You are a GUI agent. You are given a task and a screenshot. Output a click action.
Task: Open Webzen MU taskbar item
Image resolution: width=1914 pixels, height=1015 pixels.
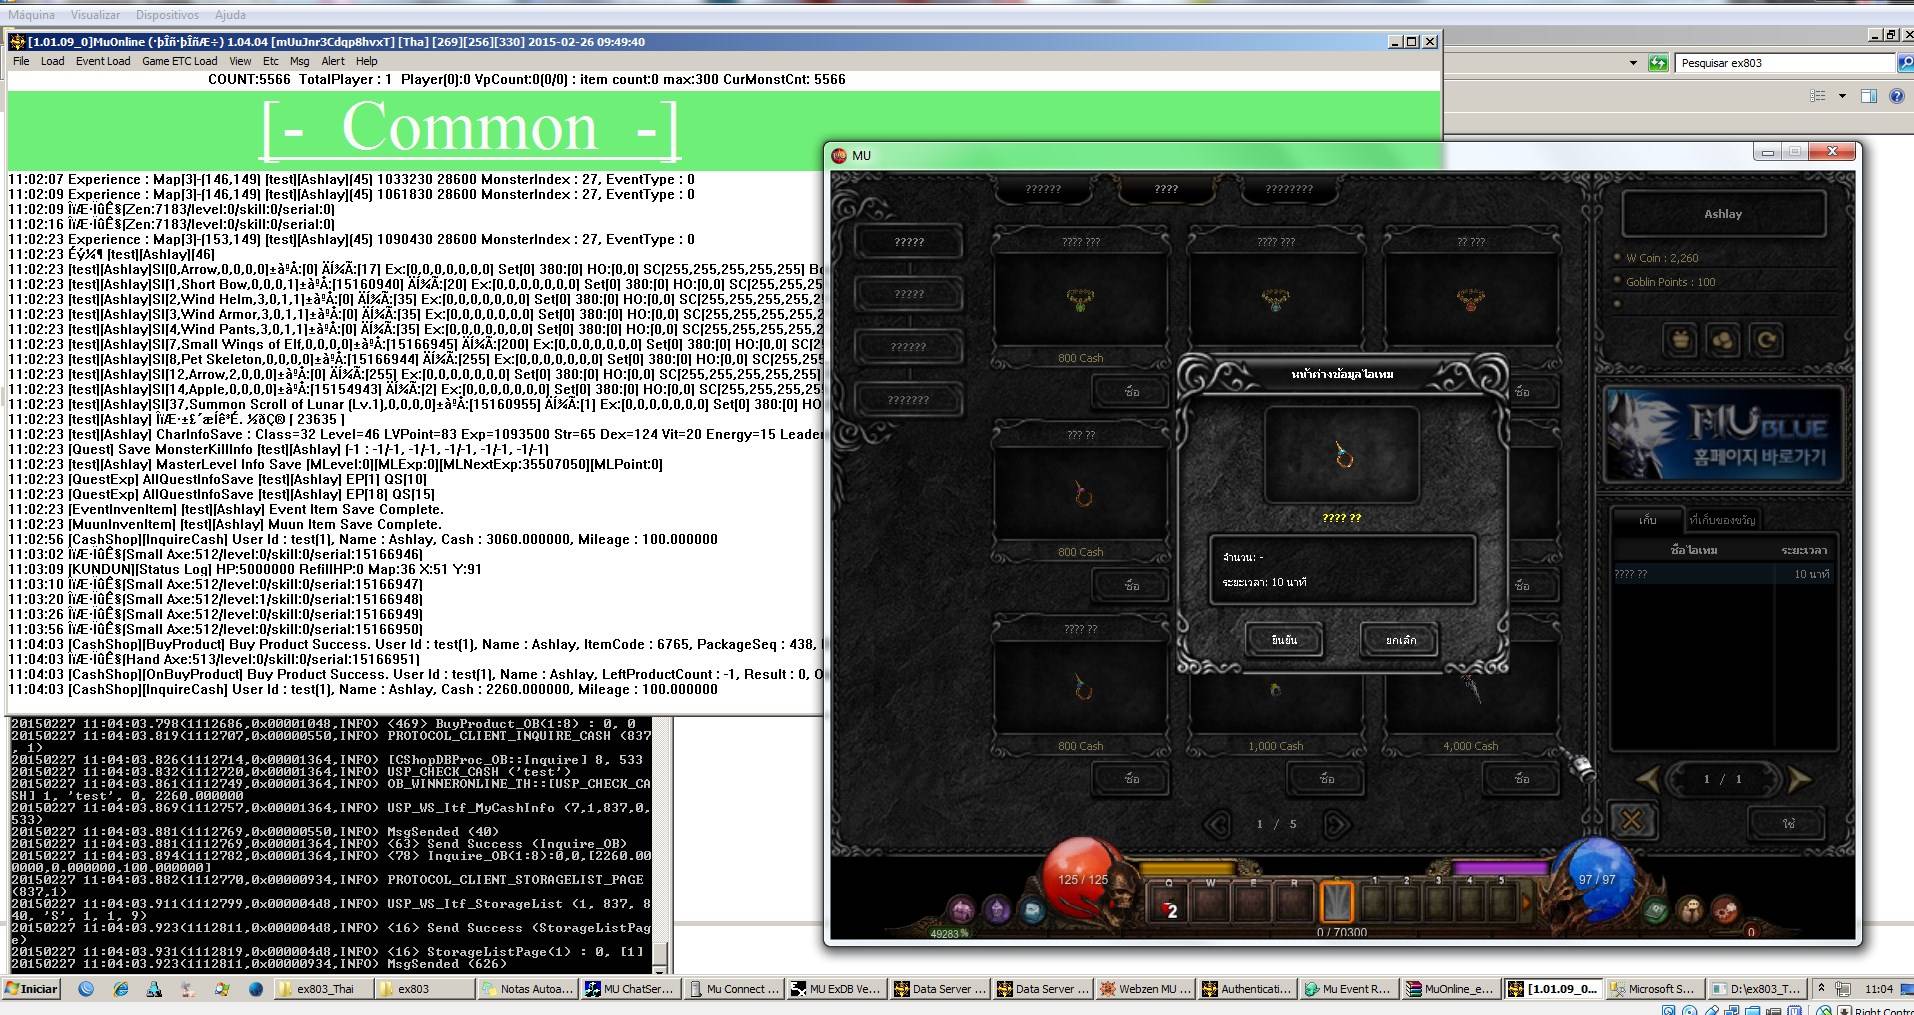pos(1146,989)
